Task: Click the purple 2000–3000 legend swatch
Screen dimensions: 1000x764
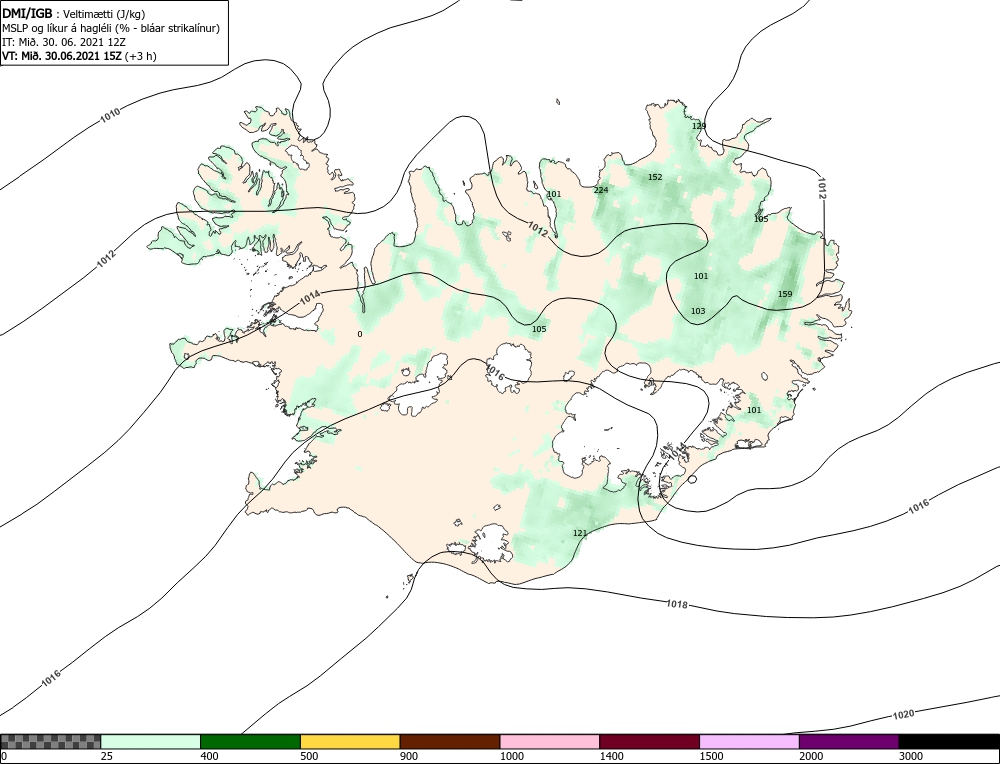Action: [x=849, y=741]
